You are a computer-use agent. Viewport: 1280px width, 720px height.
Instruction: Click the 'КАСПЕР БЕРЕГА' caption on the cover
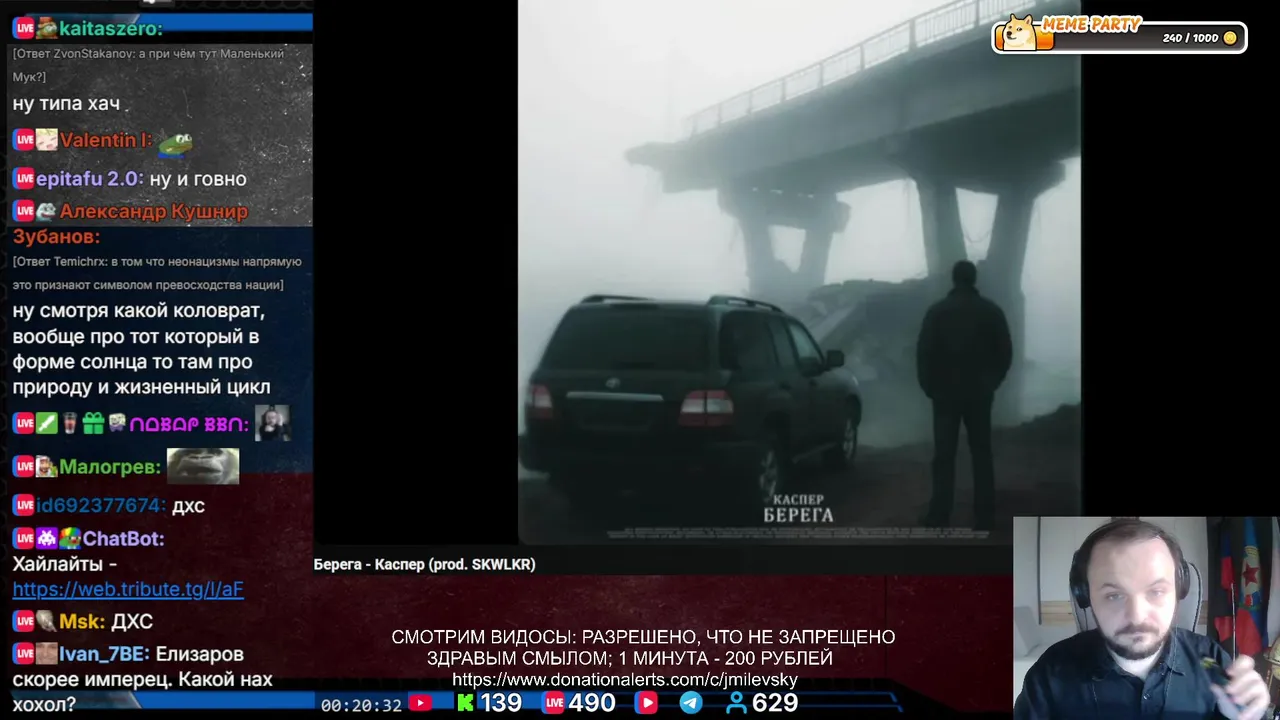tap(798, 508)
